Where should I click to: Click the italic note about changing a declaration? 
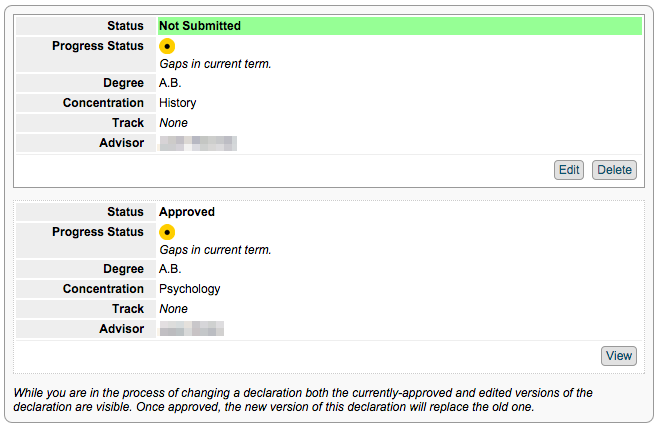[x=303, y=400]
